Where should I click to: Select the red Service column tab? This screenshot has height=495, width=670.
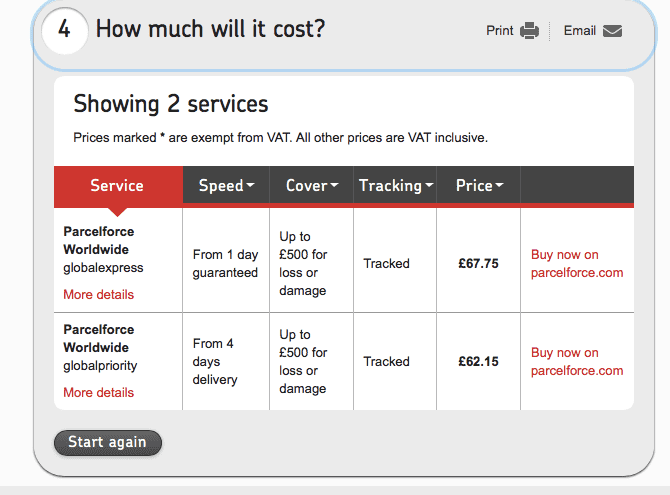pos(117,185)
